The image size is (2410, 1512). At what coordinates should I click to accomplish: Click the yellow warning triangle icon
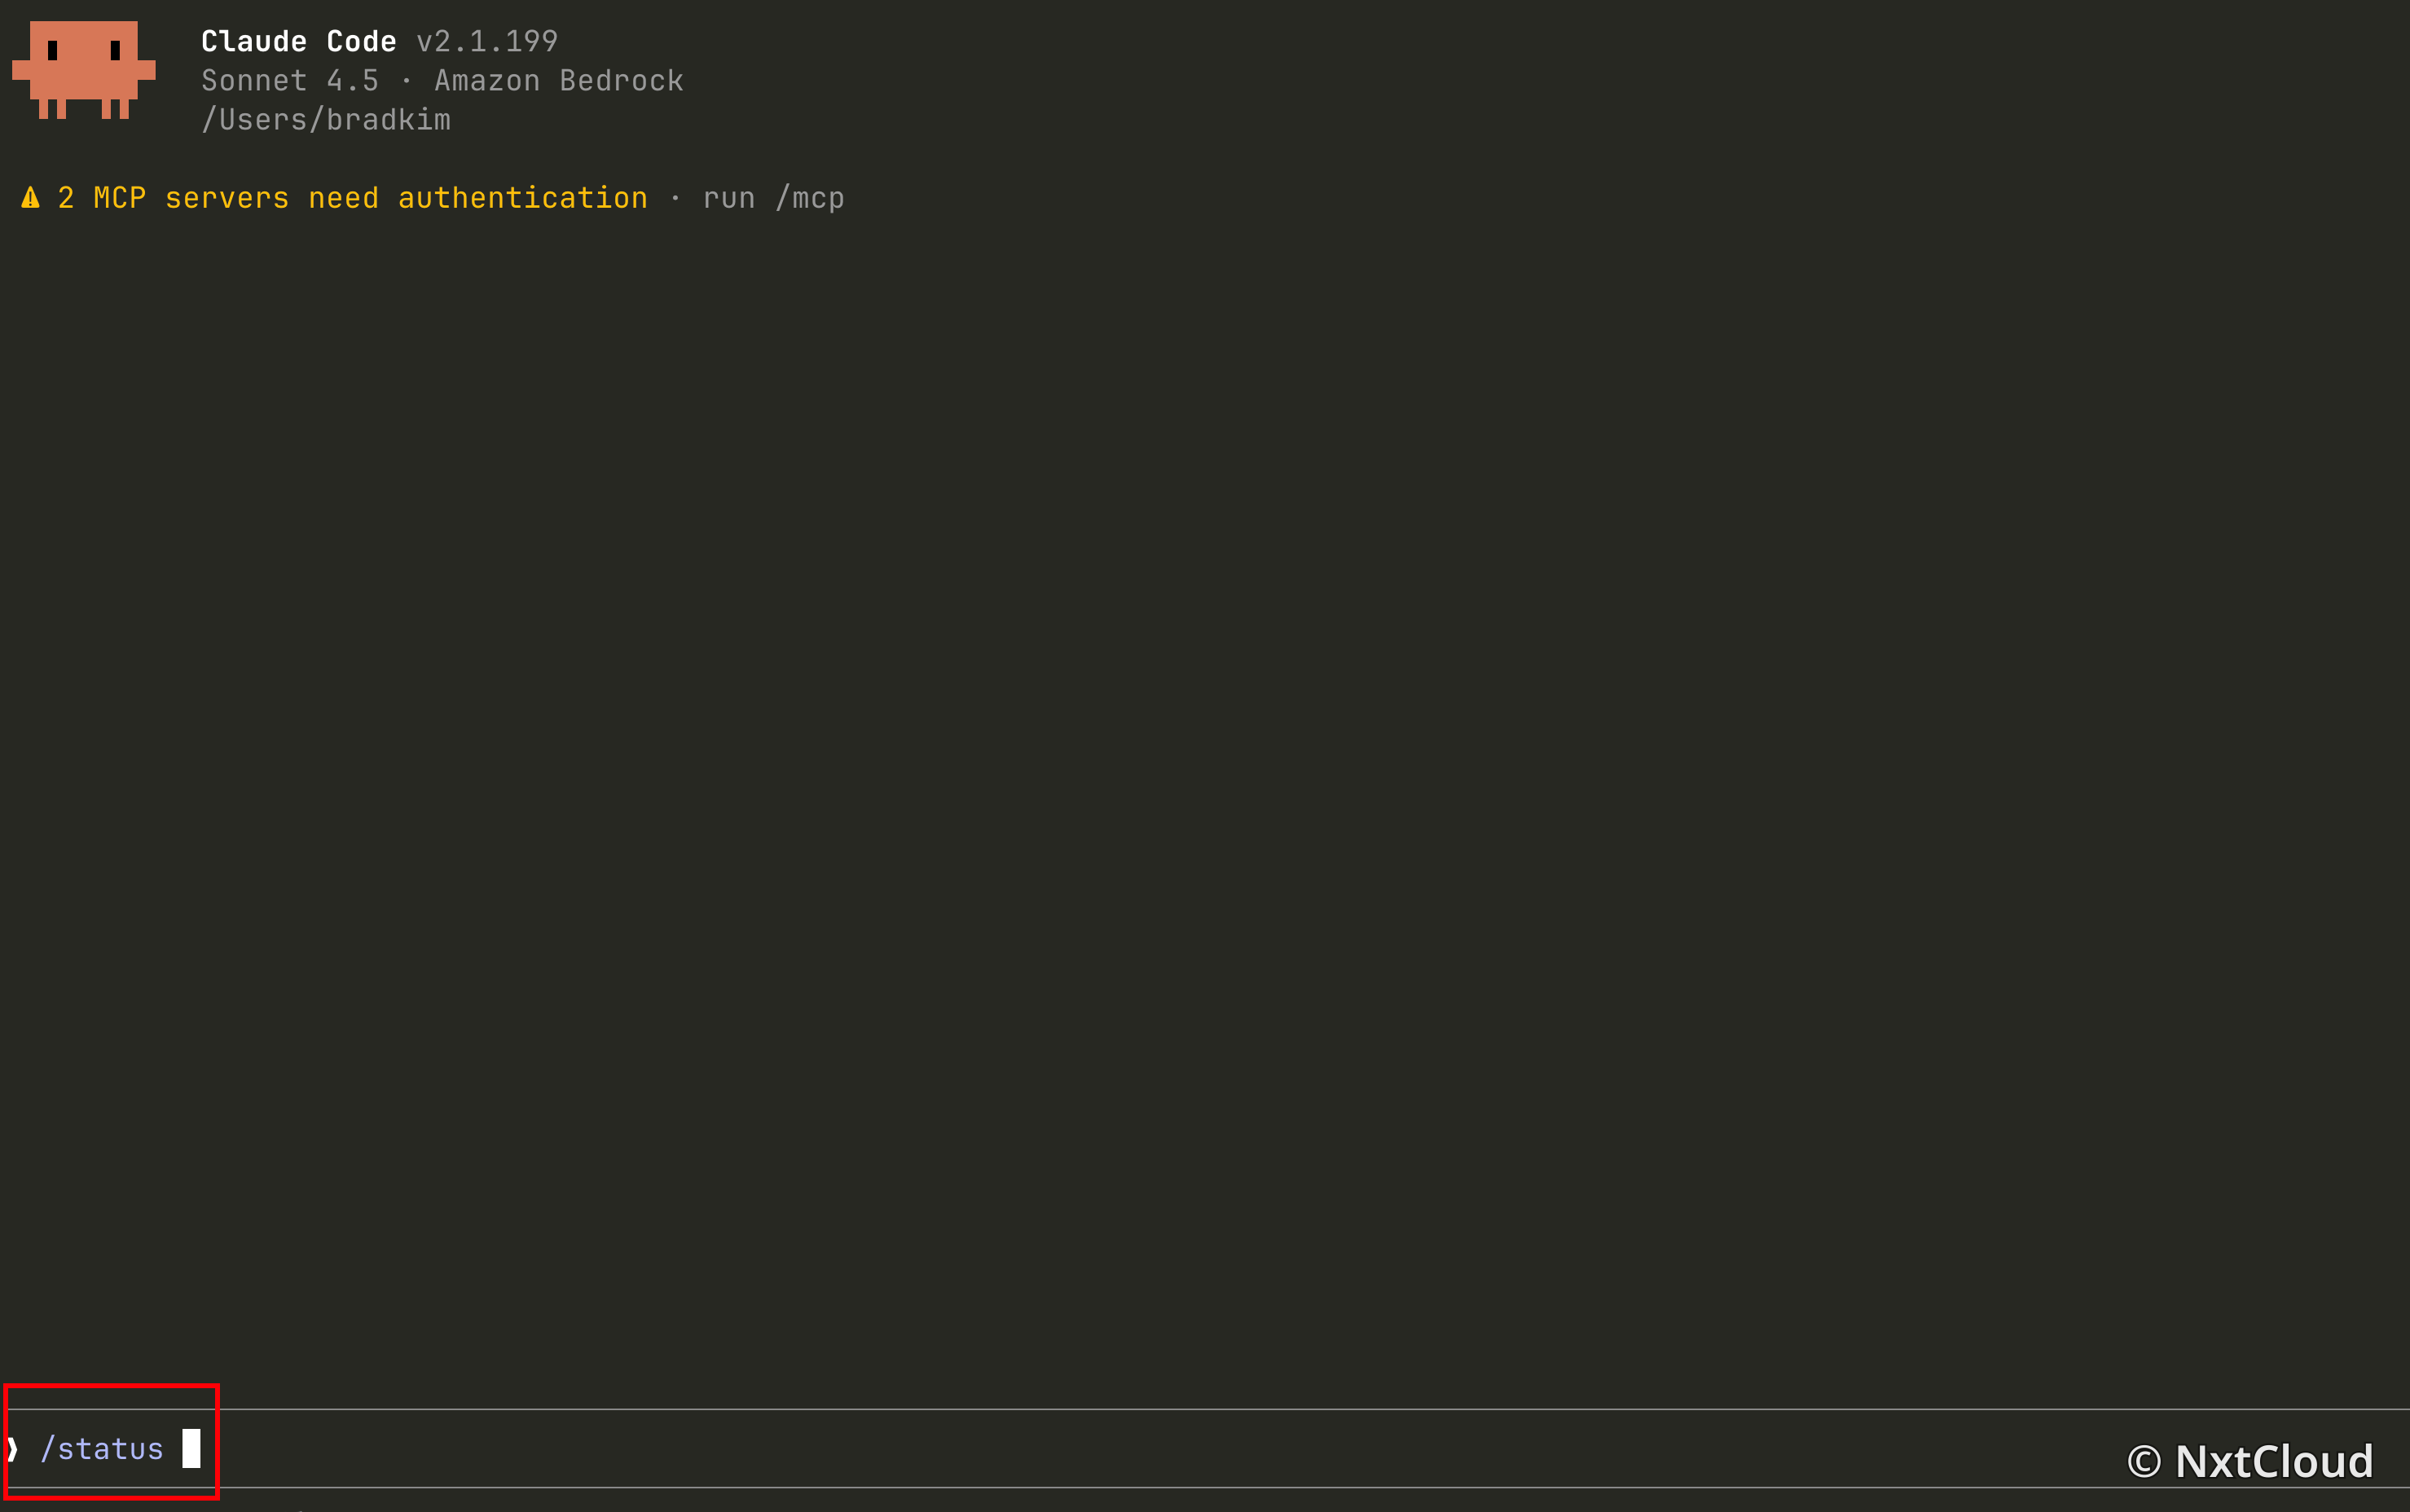click(x=31, y=198)
